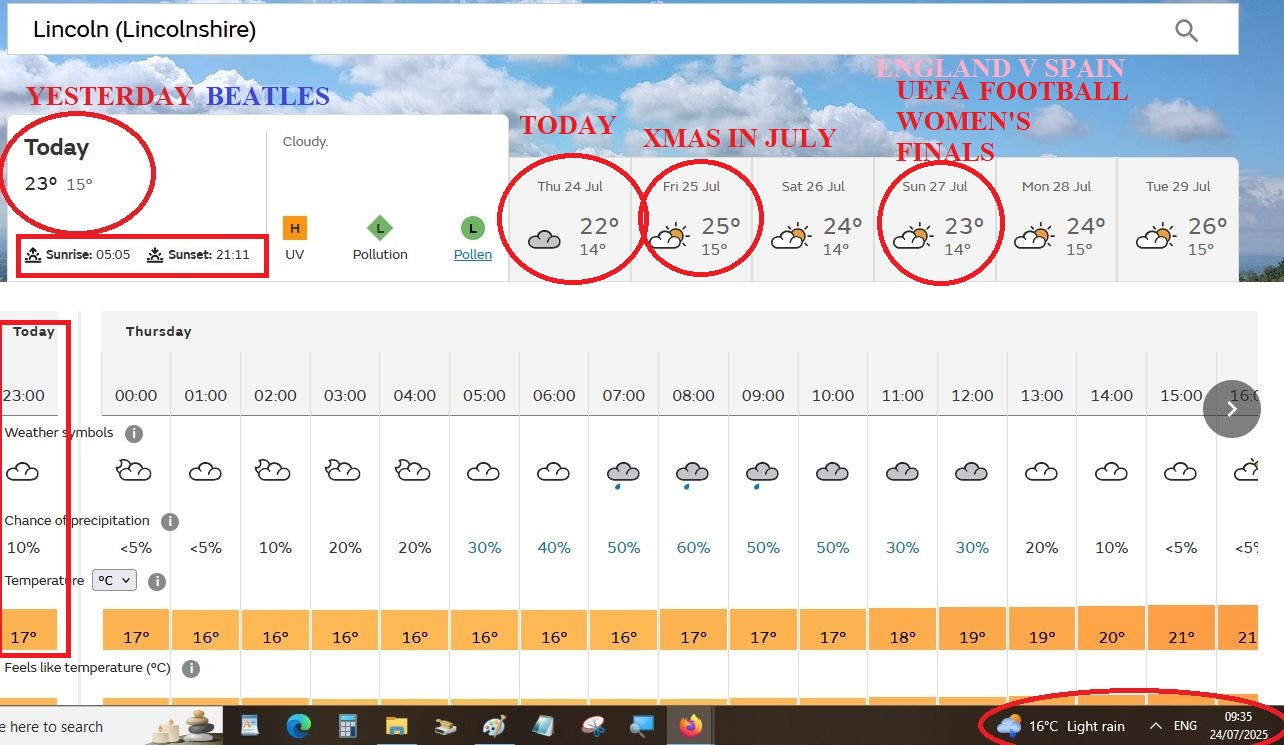Click the UV index H badge

[x=294, y=229]
